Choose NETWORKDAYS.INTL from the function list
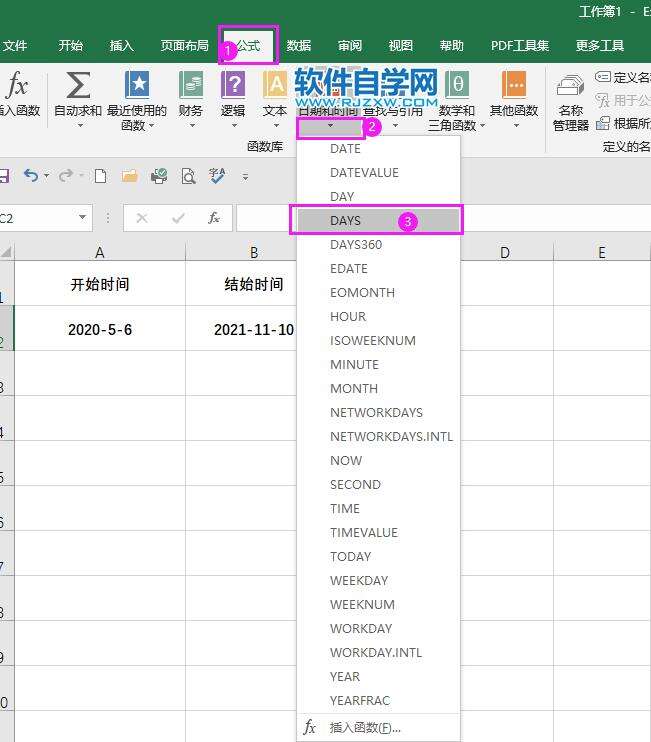 tap(378, 436)
